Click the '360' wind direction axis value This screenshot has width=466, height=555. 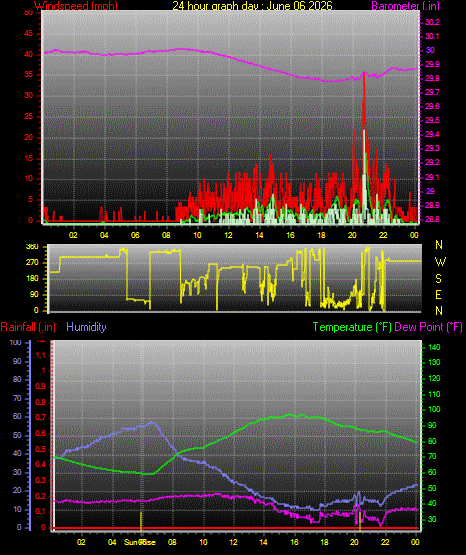[32, 247]
